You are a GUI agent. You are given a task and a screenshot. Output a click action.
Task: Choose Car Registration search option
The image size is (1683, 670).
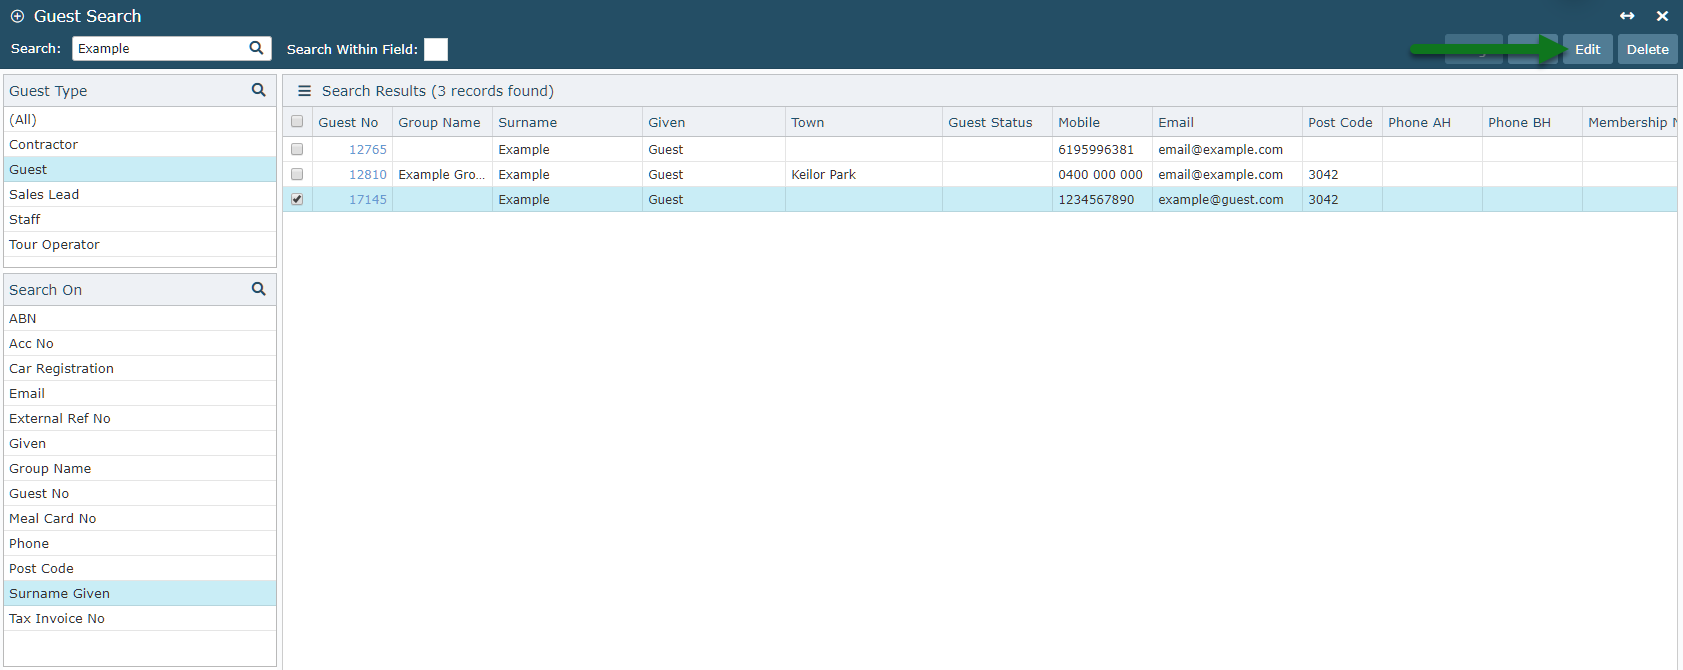coord(140,368)
